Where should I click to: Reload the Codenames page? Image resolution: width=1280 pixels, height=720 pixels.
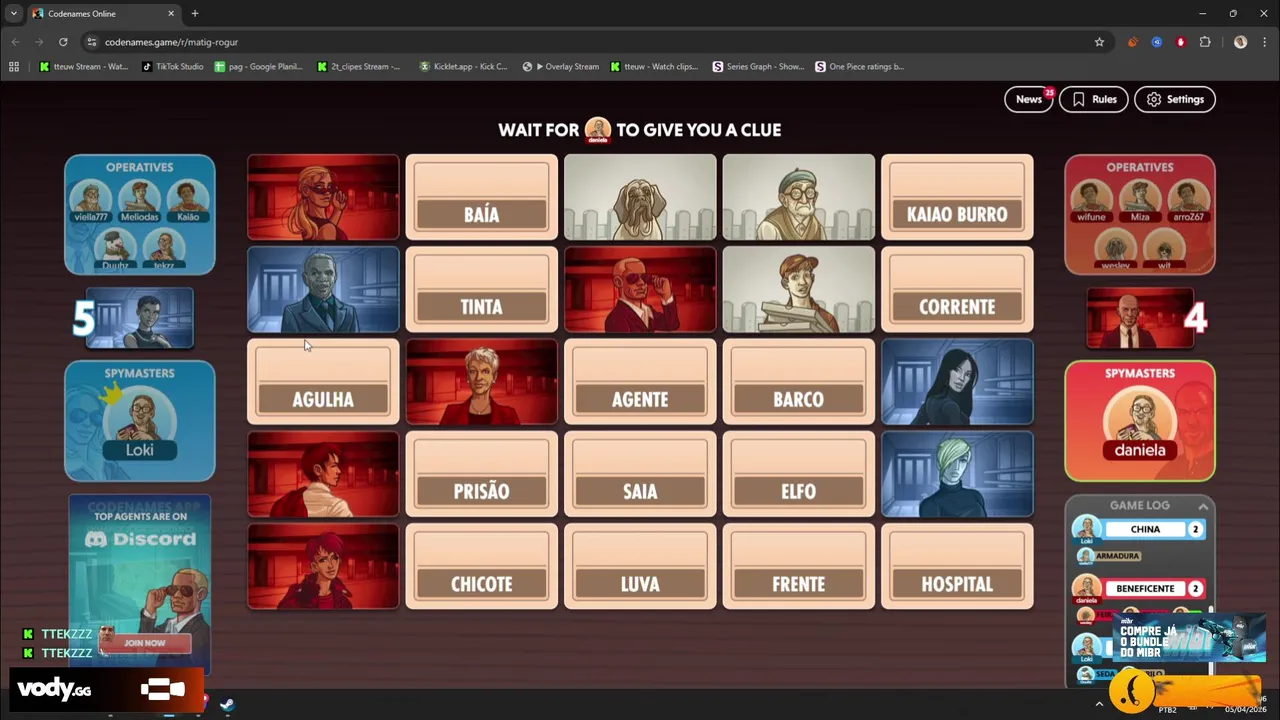[63, 42]
